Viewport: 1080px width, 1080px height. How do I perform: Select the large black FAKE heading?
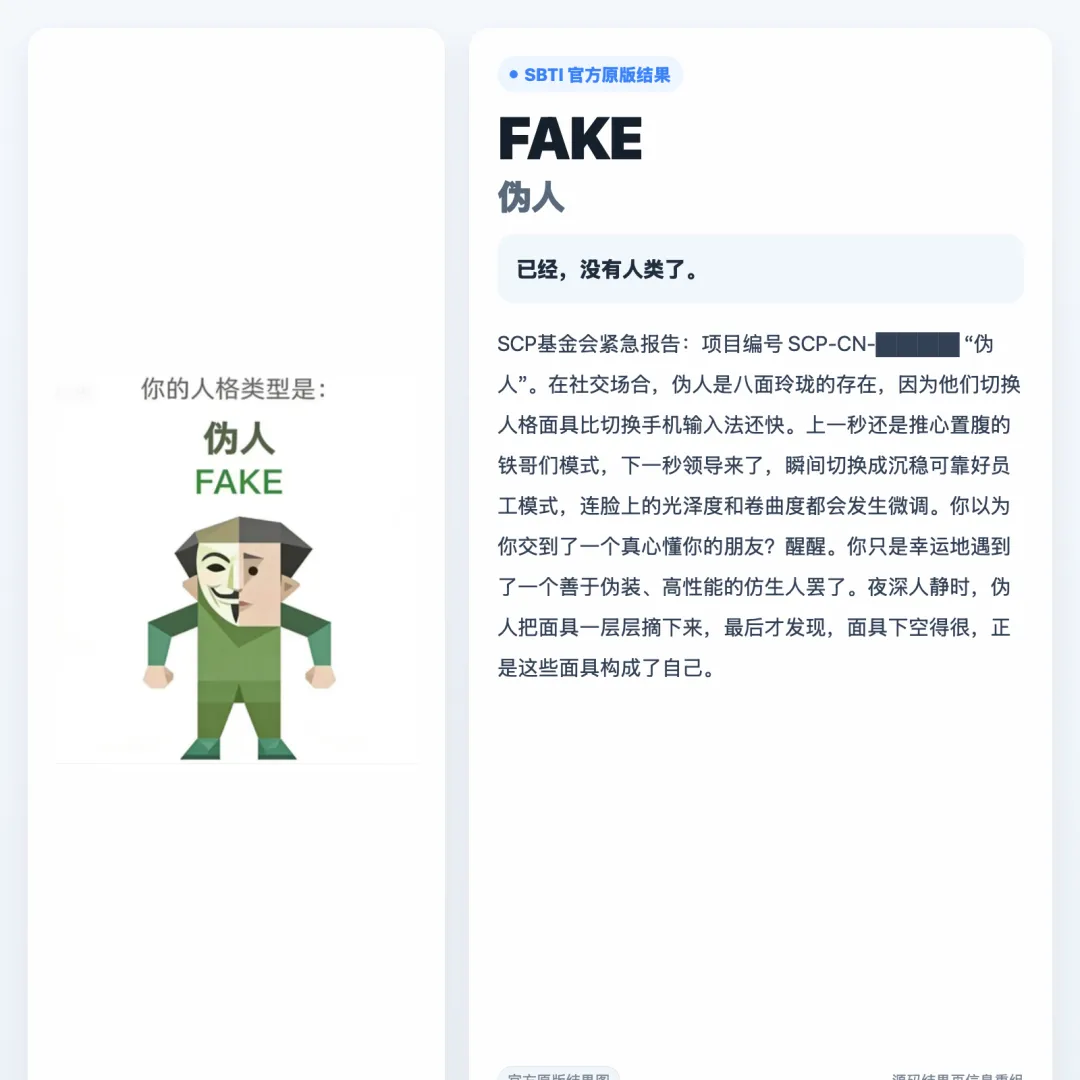click(x=570, y=138)
